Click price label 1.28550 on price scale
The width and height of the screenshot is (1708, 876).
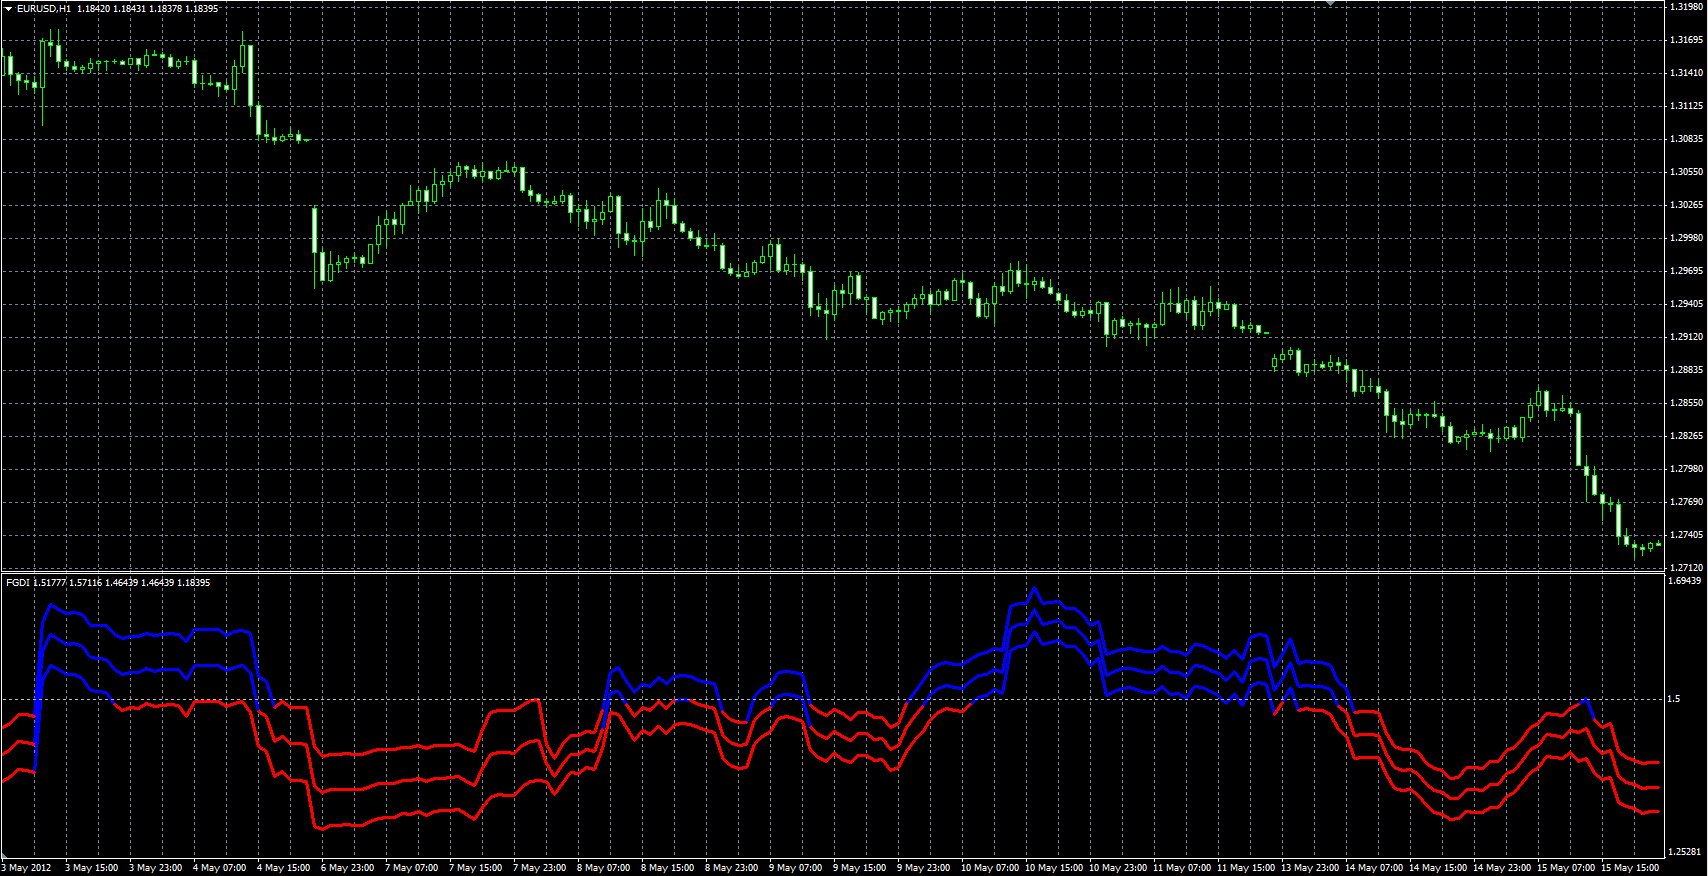pyautogui.click(x=1686, y=403)
